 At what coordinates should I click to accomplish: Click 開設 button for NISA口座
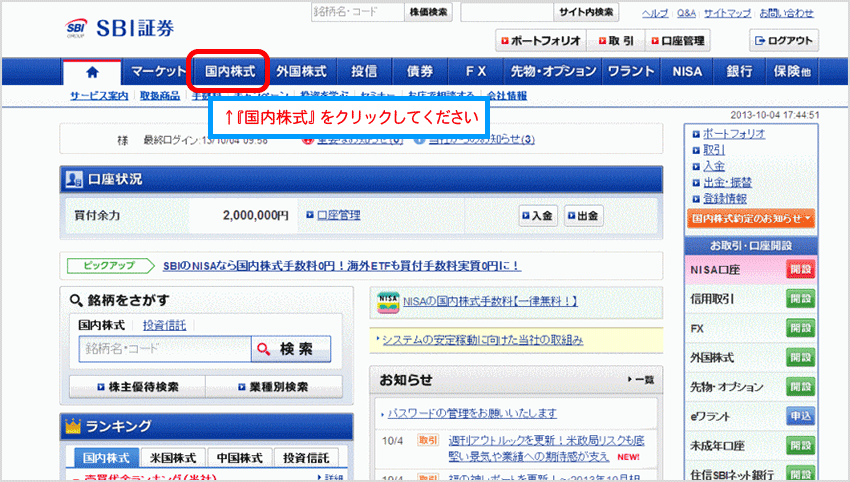[x=801, y=269]
